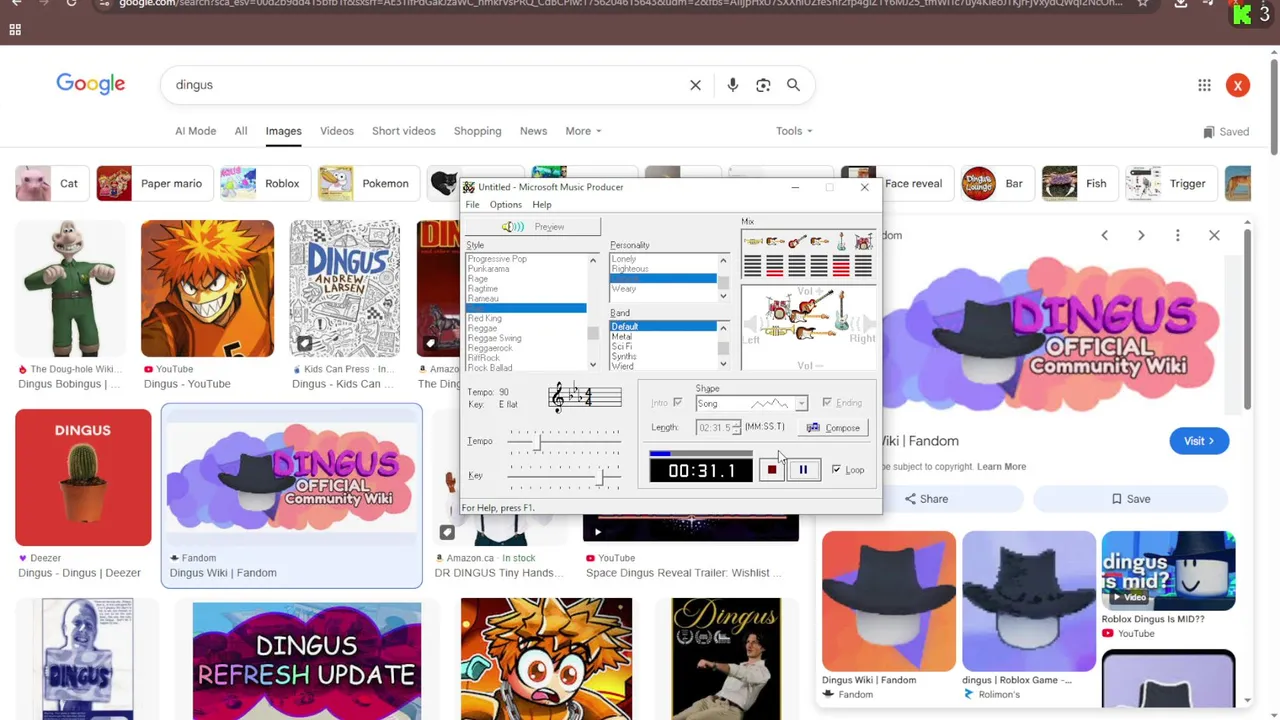Open Dingus cactus Deezer thumbnail
Viewport: 1280px width, 720px height.
coord(83,477)
